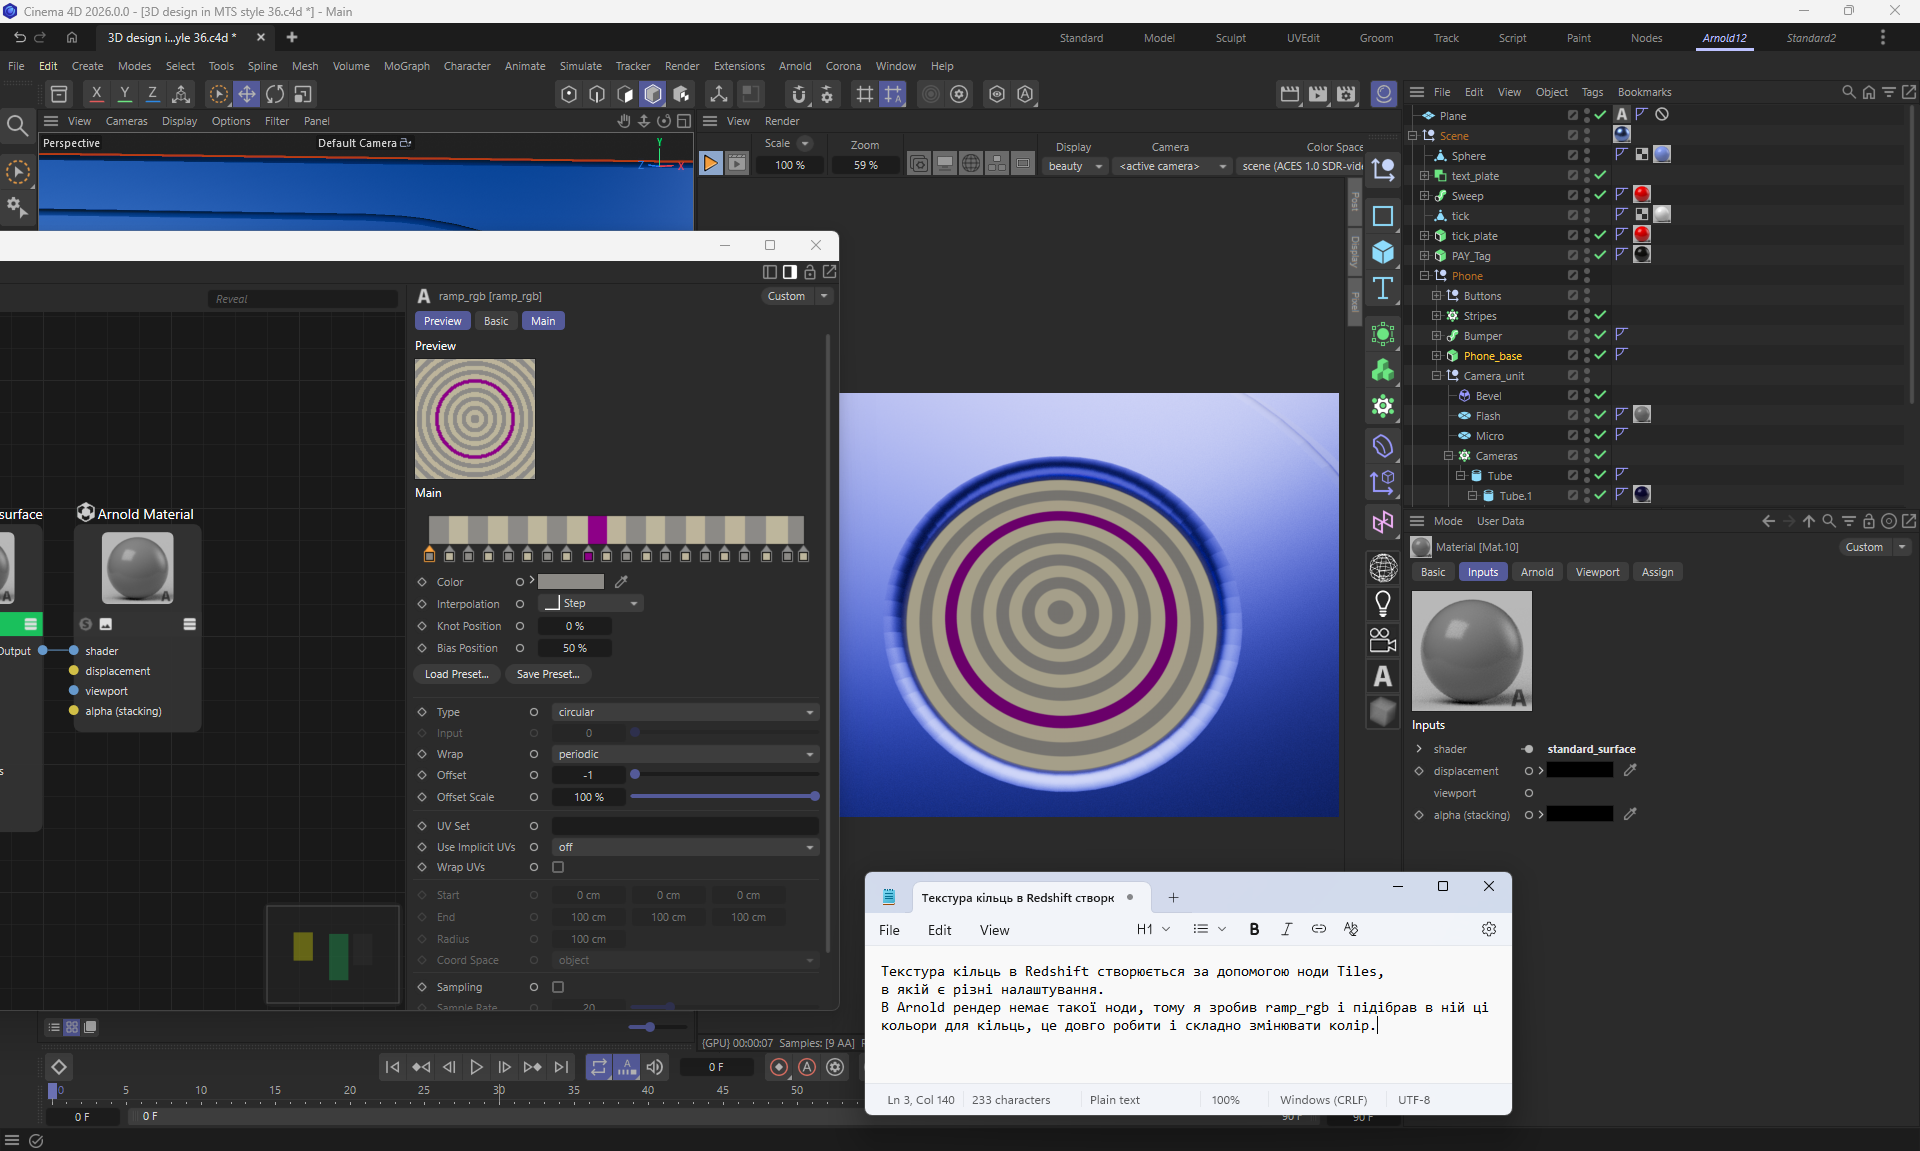Start the Arnold IPR render play button
The width and height of the screenshot is (1920, 1151).
(710, 163)
